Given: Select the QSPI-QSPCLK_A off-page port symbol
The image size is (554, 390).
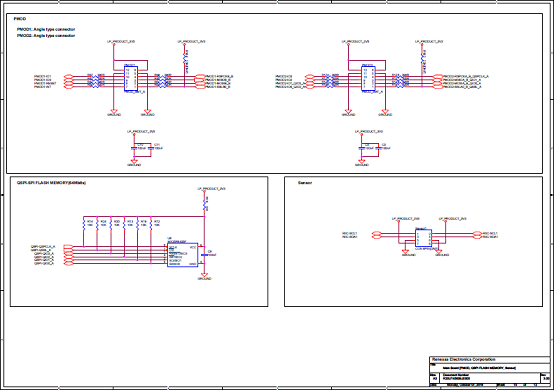Looking at the screenshot, I should click(x=68, y=247).
